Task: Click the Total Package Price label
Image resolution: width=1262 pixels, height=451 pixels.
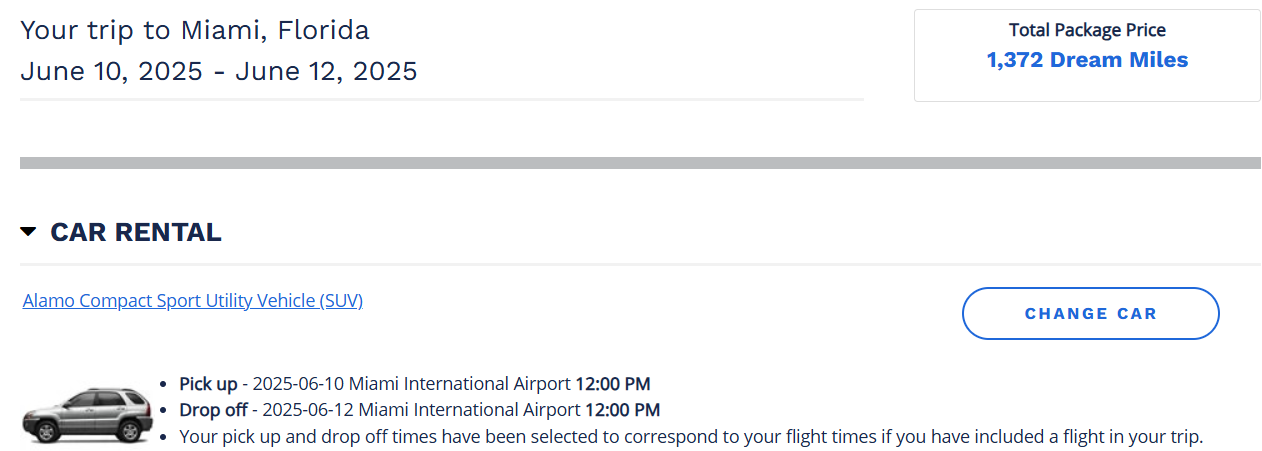Action: coord(1087,30)
